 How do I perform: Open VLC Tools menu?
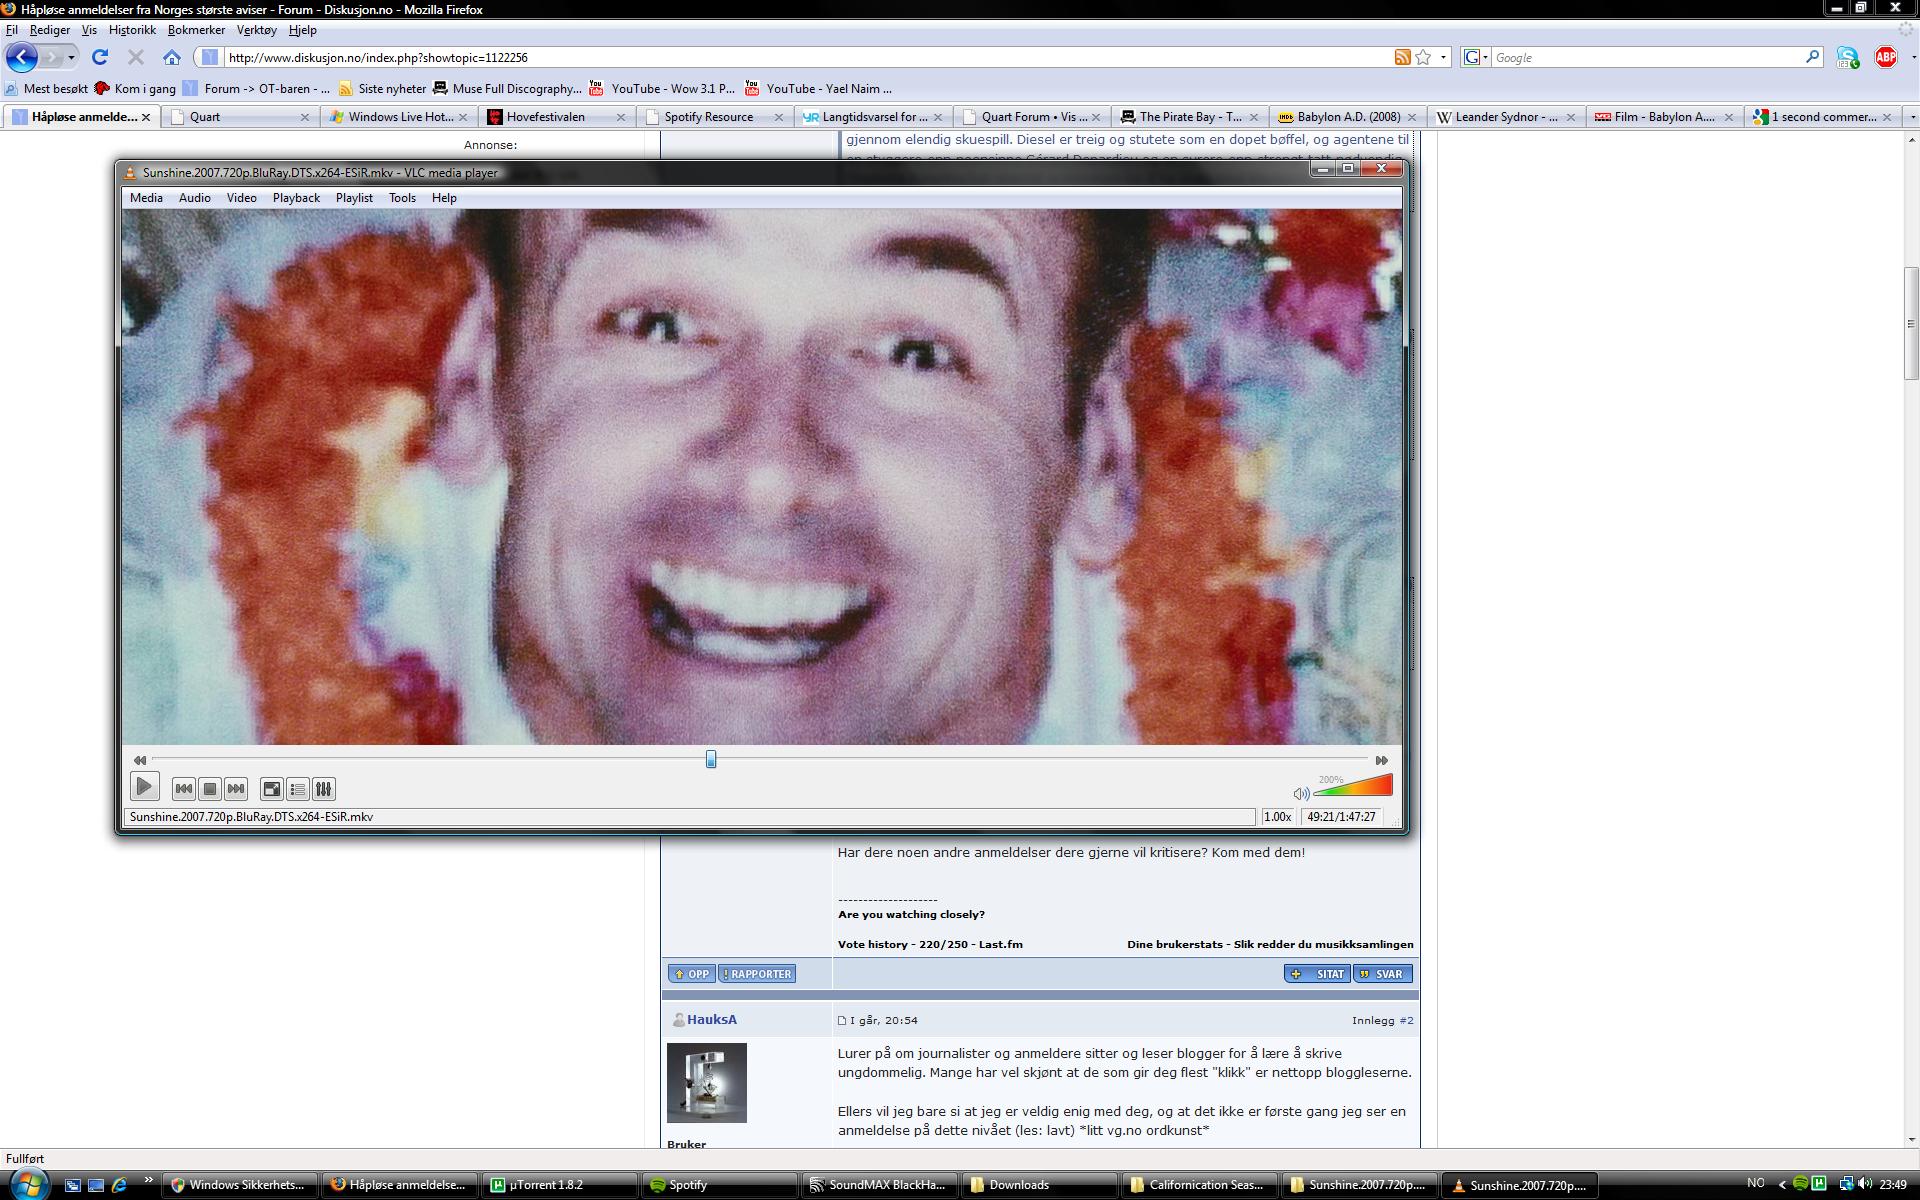click(x=402, y=198)
